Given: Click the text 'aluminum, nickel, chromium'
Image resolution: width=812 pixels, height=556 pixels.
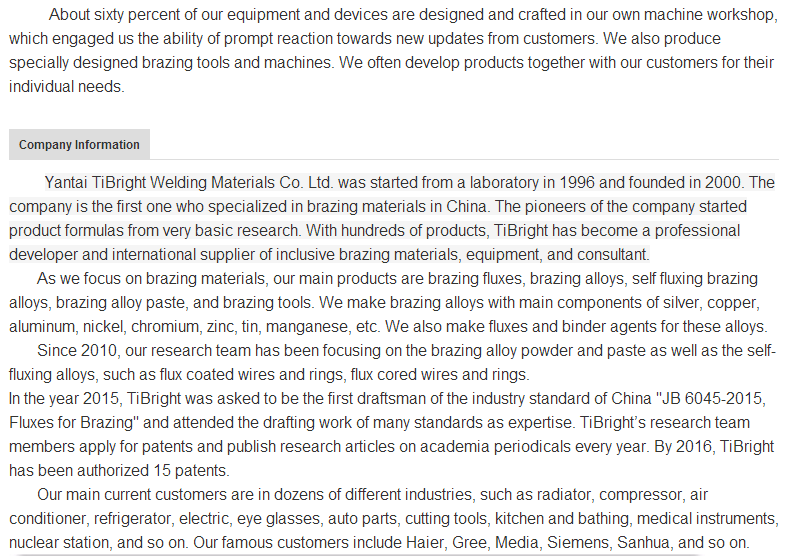Looking at the screenshot, I should pos(104,327).
